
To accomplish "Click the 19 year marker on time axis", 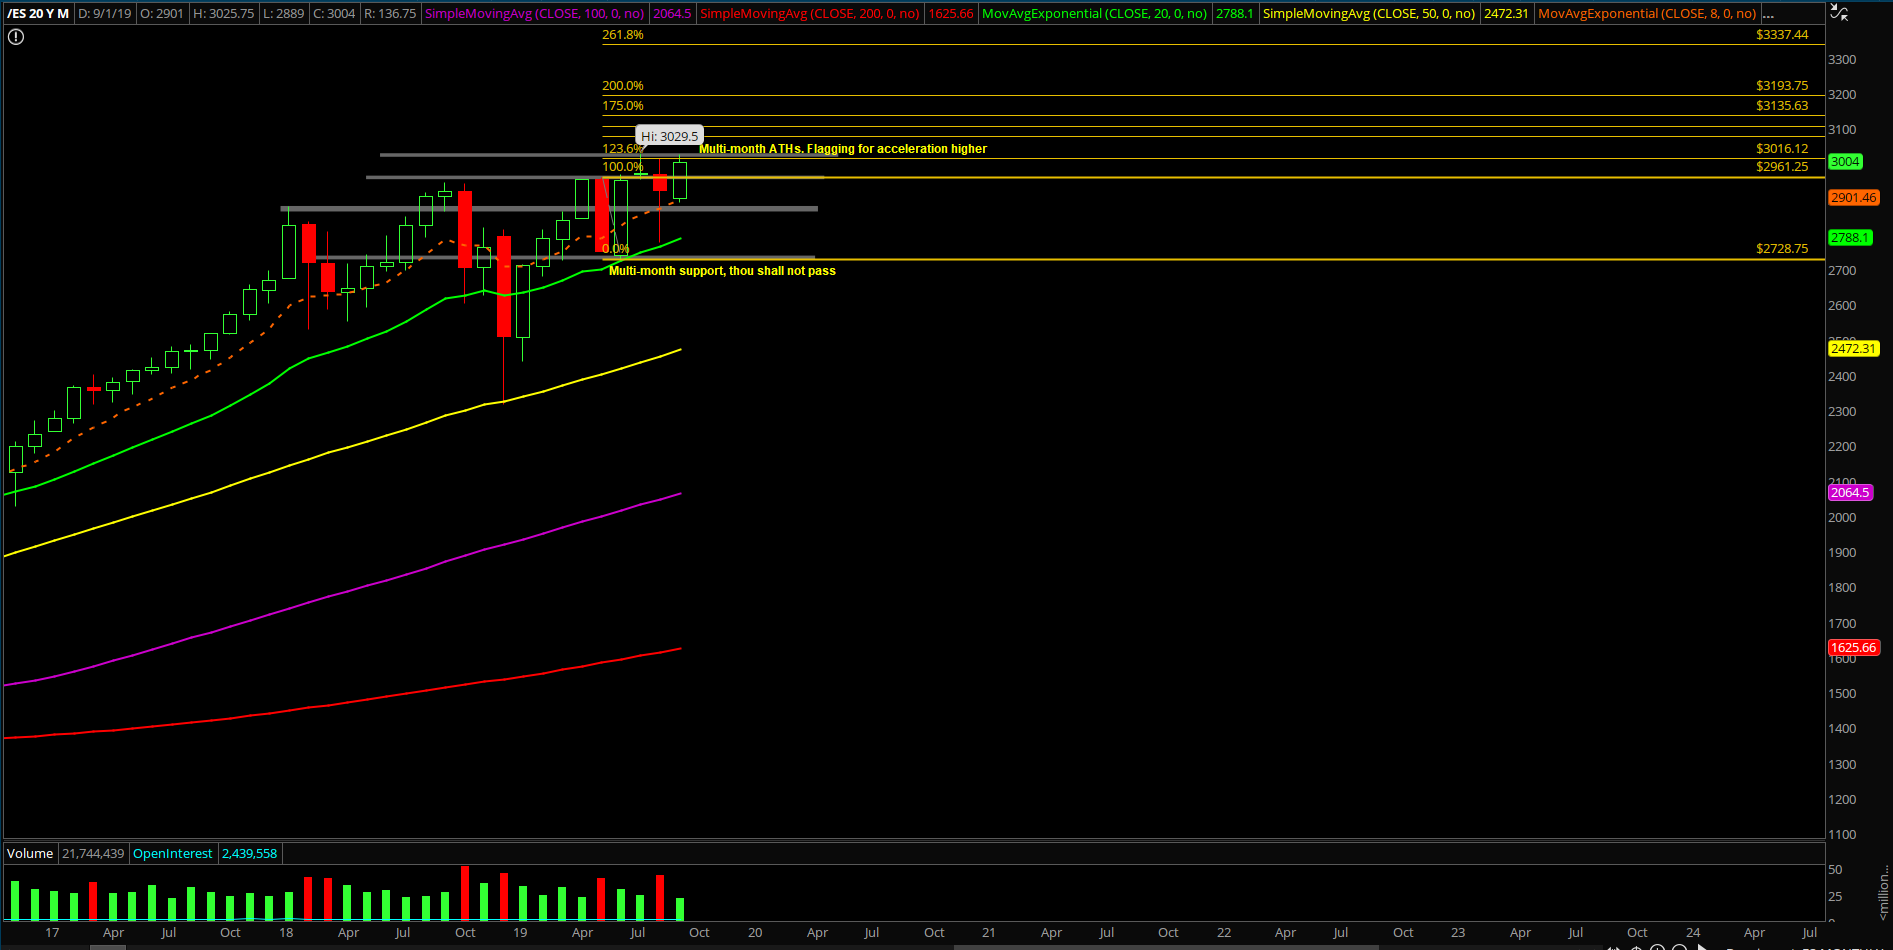I will point(520,933).
